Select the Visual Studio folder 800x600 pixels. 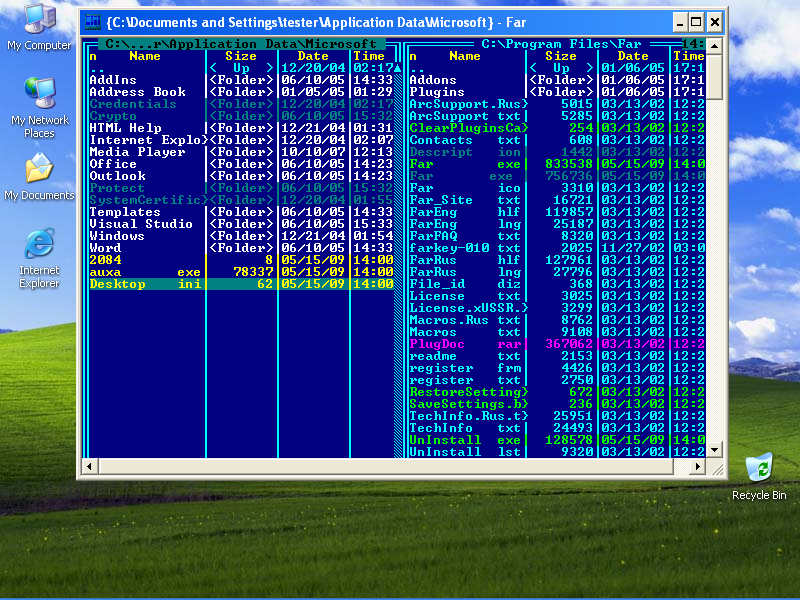point(241,224)
